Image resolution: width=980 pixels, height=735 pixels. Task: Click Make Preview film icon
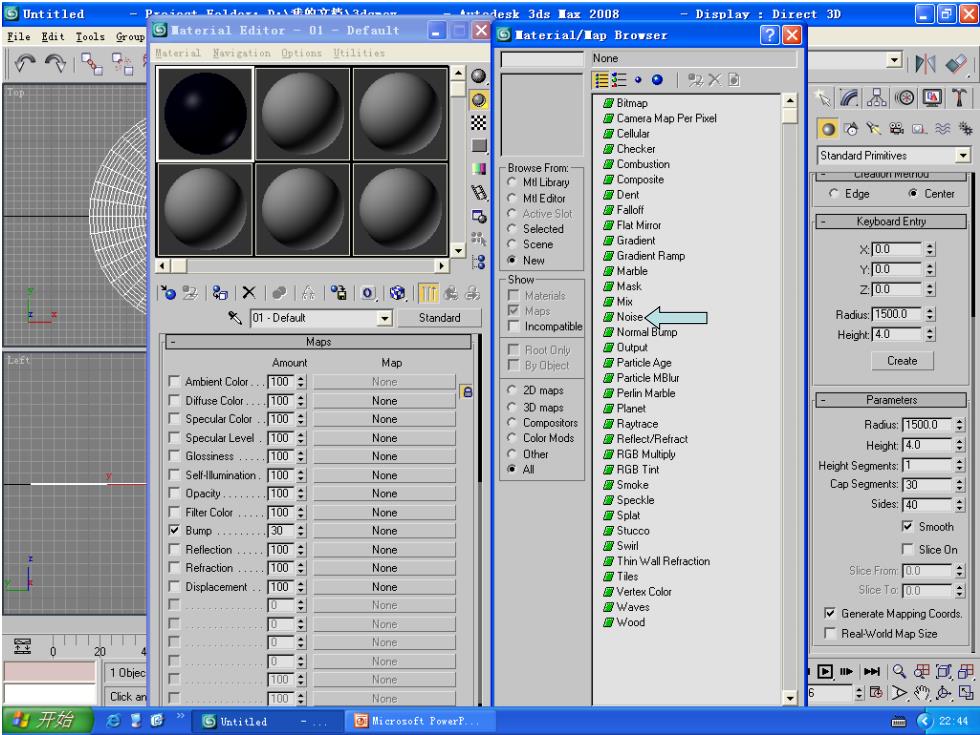click(479, 192)
